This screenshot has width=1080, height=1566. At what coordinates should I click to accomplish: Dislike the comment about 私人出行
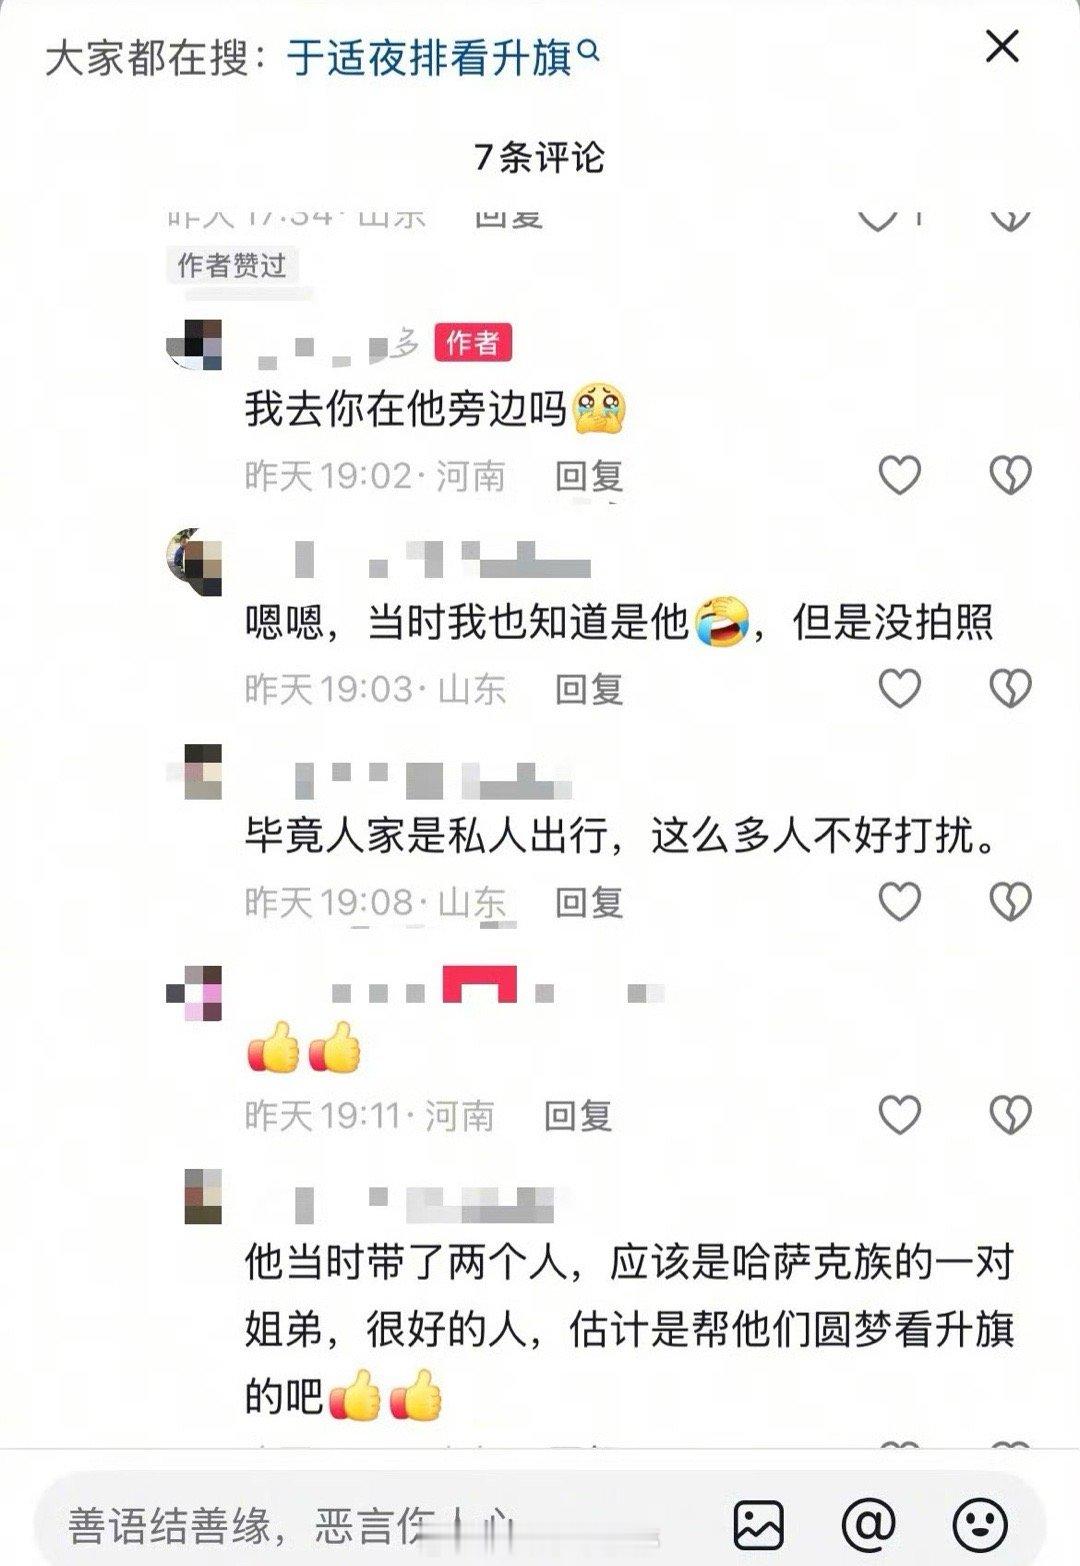pos(1010,902)
